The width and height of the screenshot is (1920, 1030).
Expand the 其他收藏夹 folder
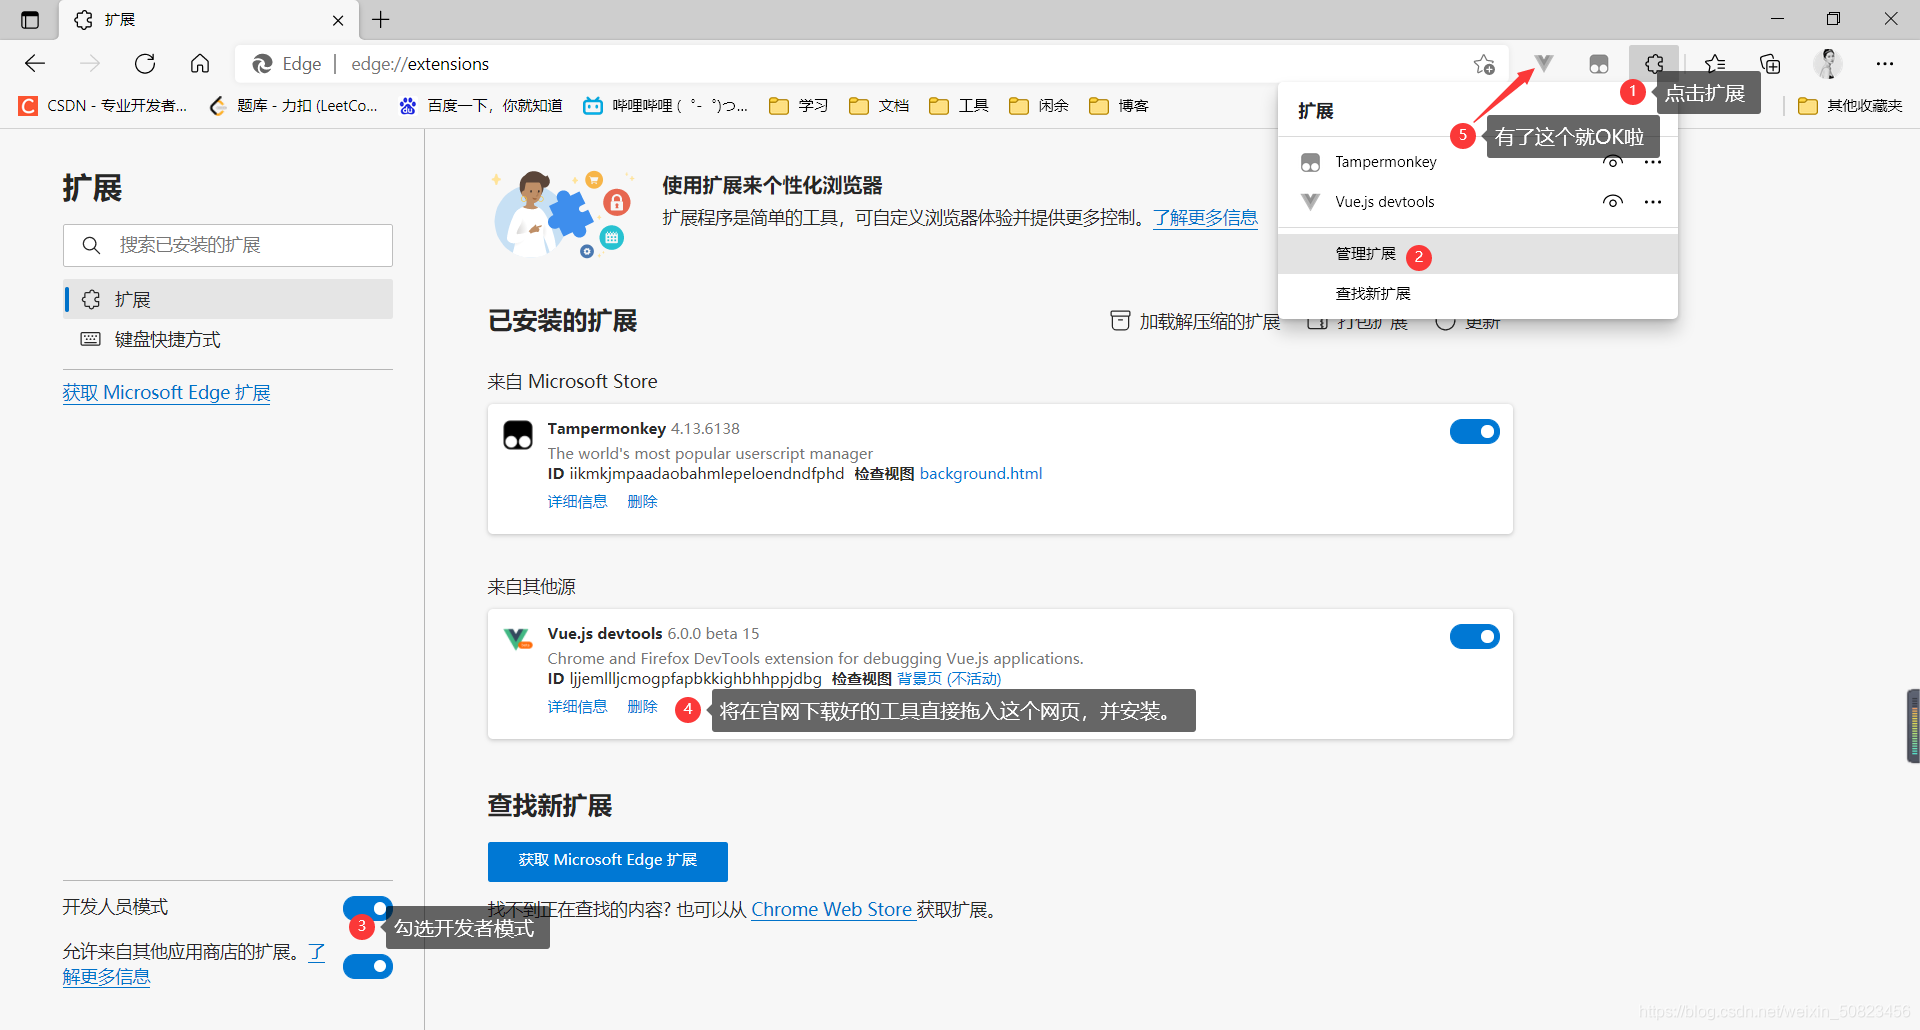(1850, 106)
